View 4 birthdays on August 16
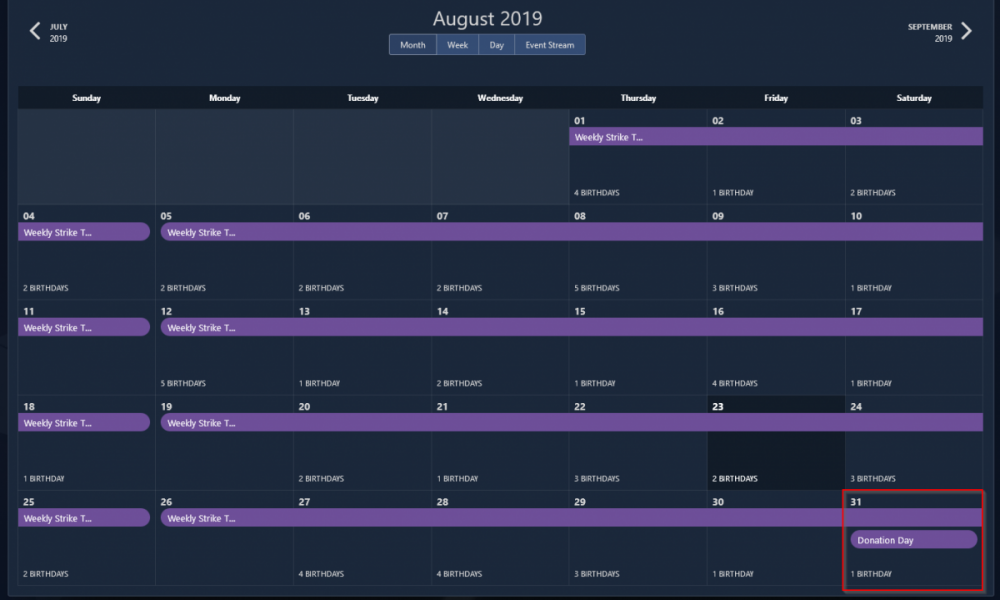This screenshot has width=1000, height=600. 735,383
